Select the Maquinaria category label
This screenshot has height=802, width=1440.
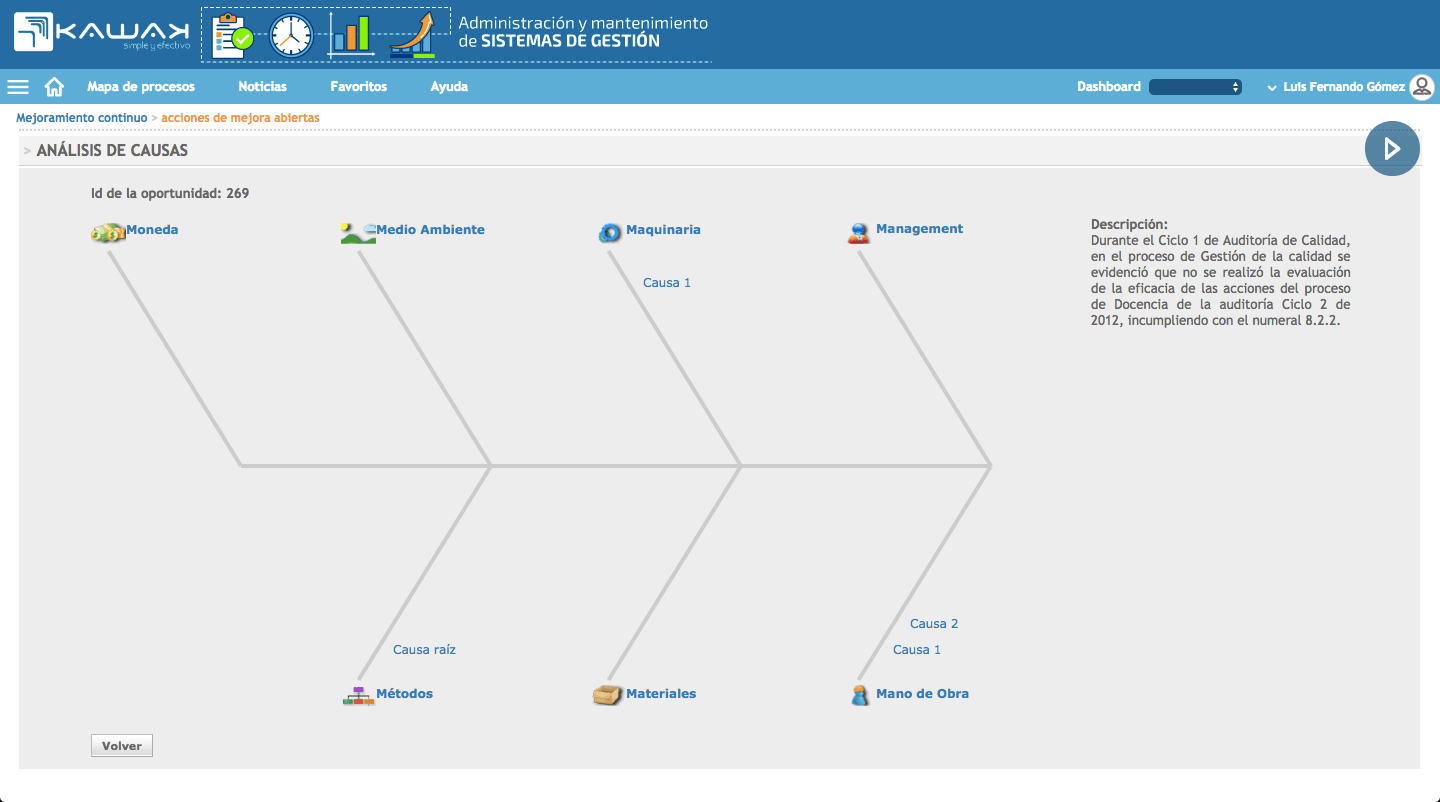(663, 230)
